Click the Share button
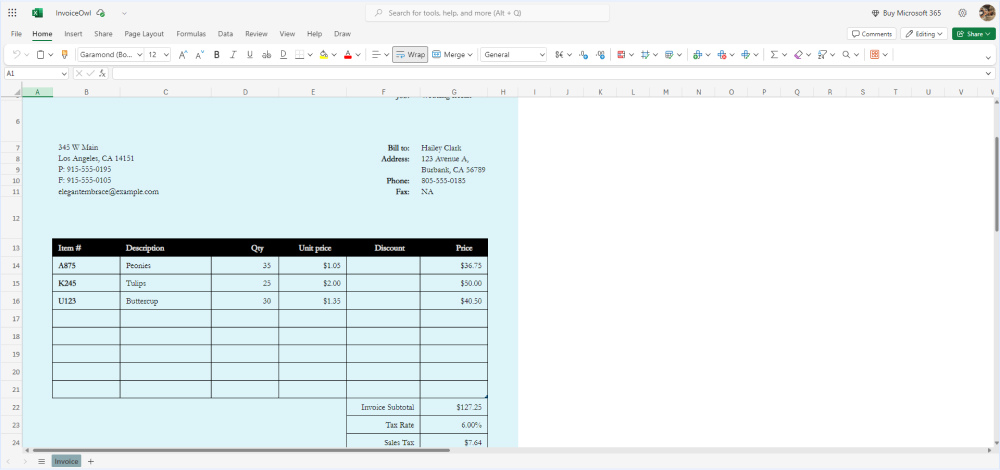This screenshot has width=1000, height=470. (x=972, y=34)
